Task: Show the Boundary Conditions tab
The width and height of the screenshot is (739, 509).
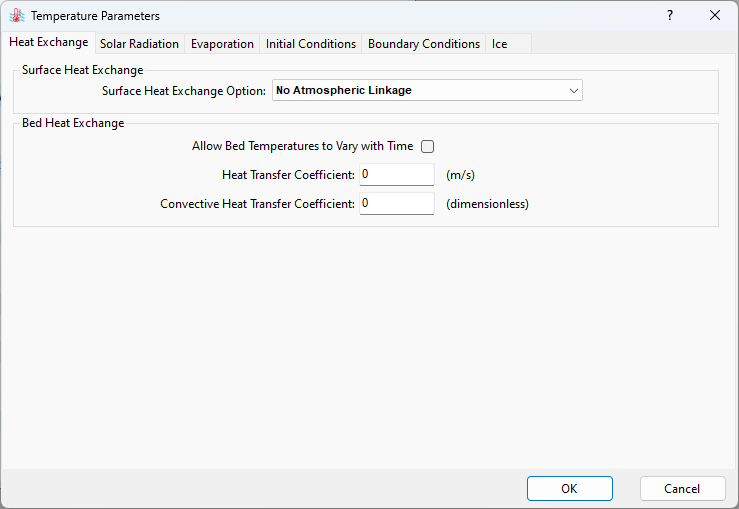Action: pos(424,44)
